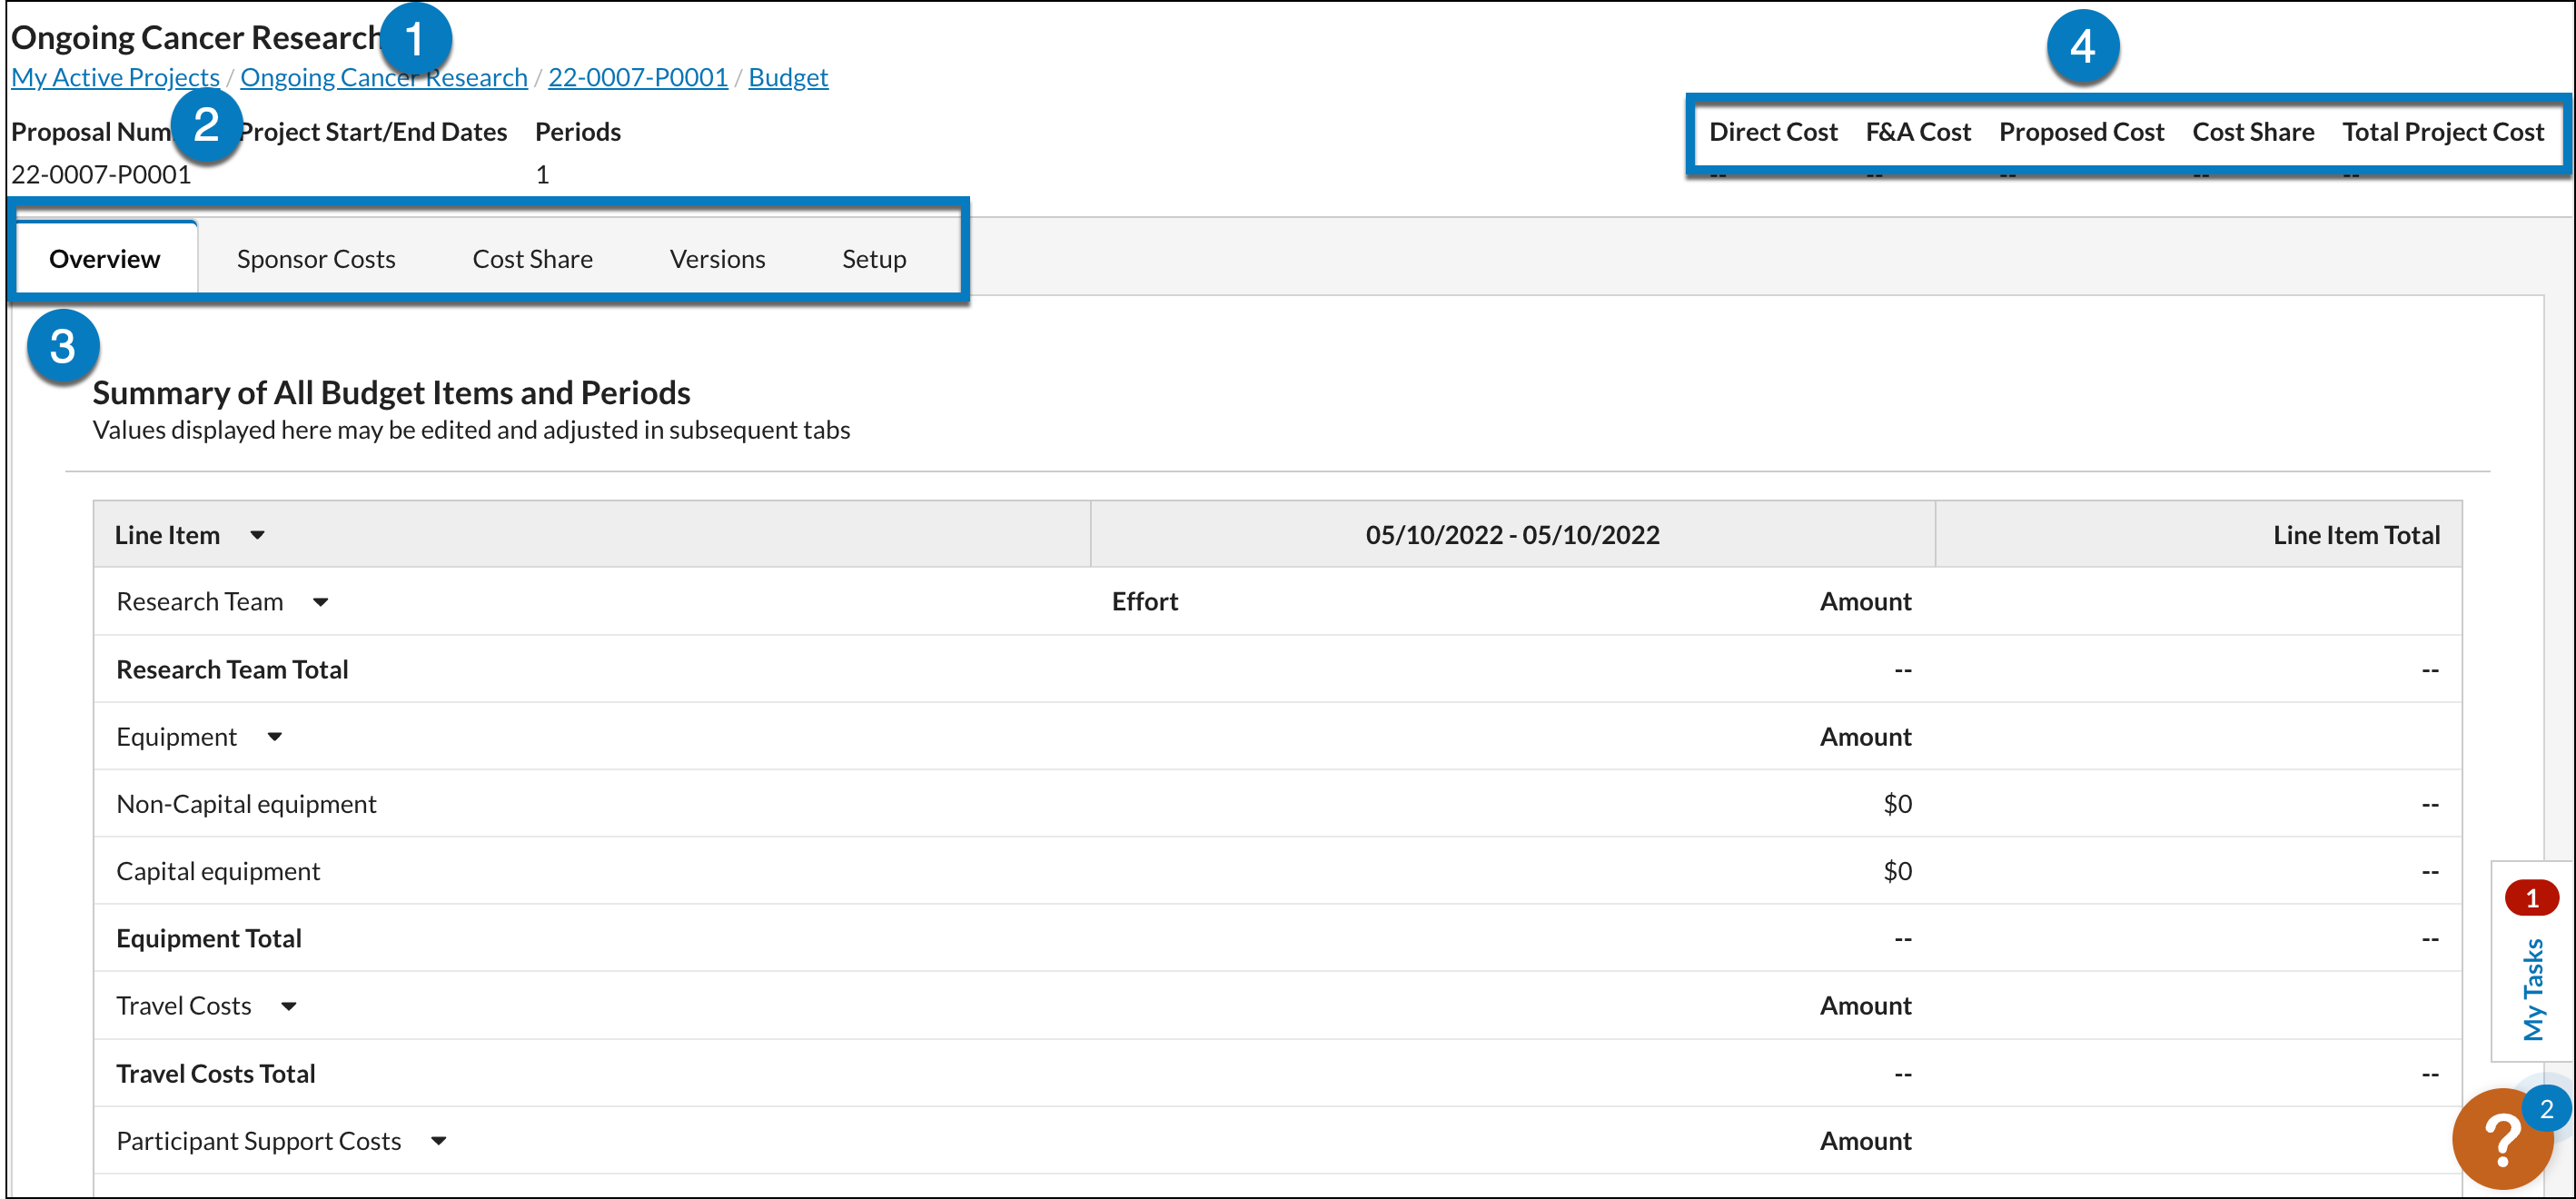Open the Cost Share tab
The image size is (2576, 1199).
tap(532, 259)
